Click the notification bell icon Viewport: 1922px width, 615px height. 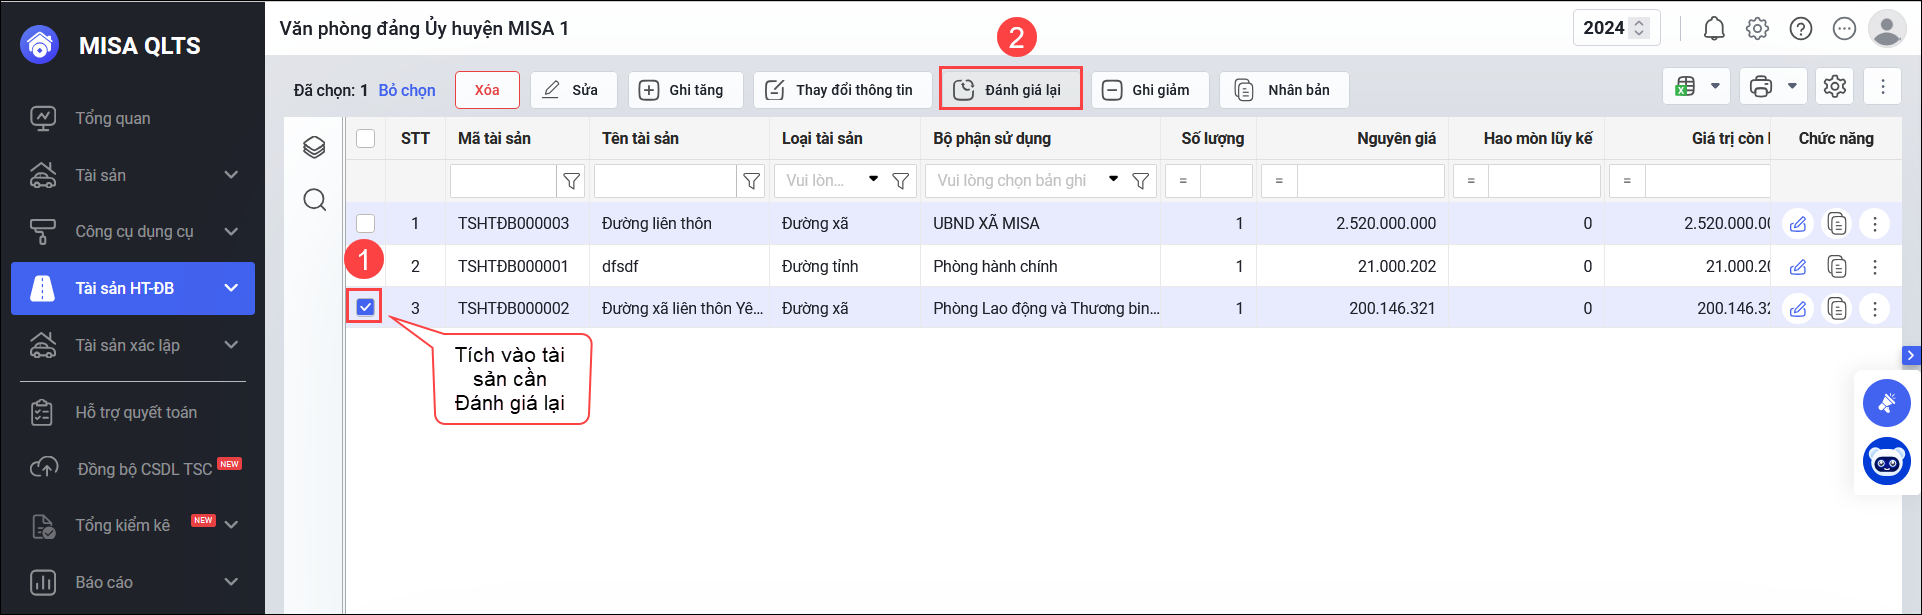pos(1714,29)
